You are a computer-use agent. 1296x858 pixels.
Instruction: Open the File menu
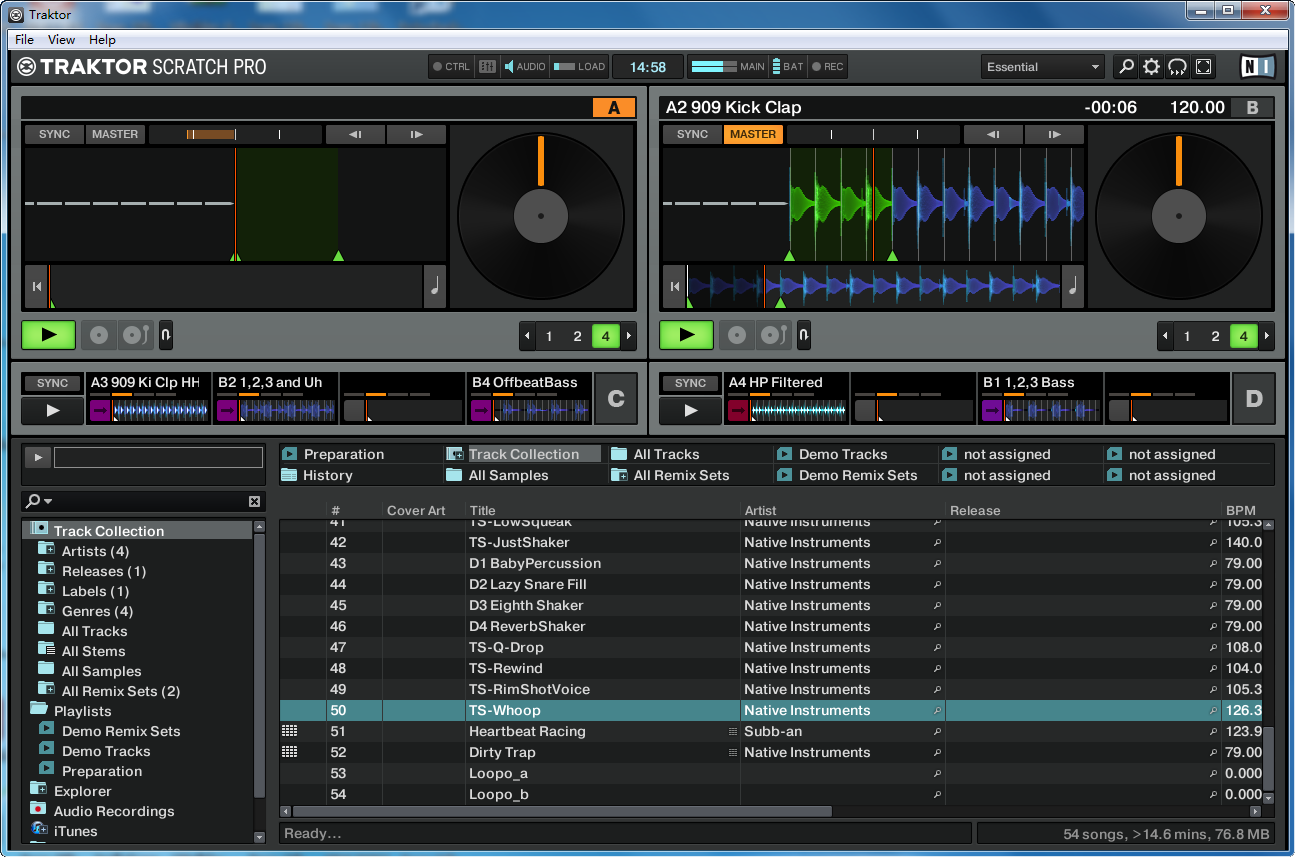24,40
